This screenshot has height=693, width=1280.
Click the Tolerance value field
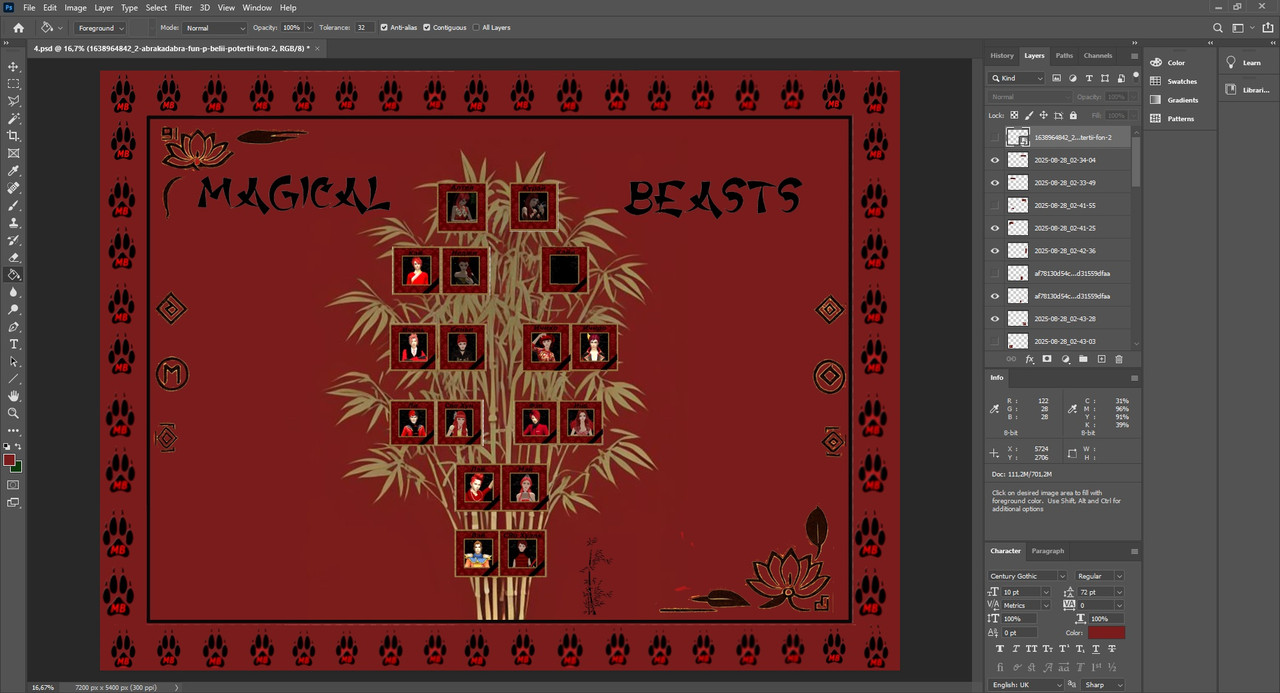click(363, 28)
